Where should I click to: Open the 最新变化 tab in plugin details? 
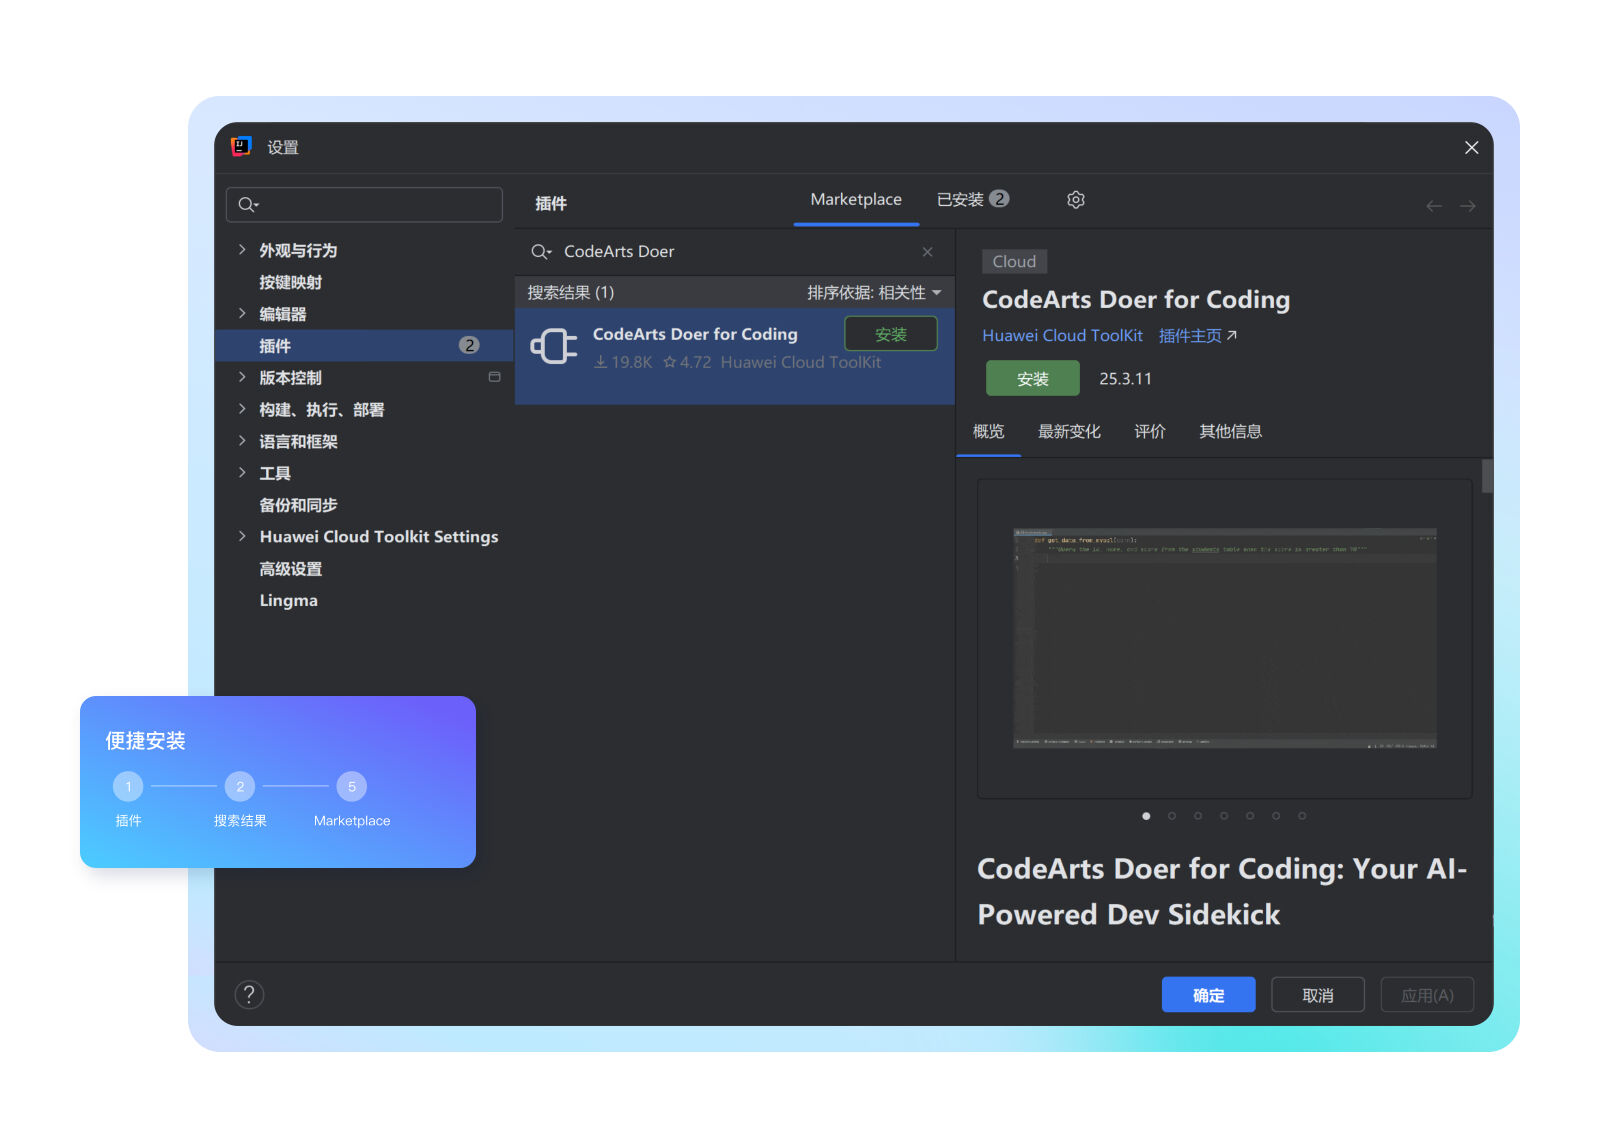(x=1068, y=432)
